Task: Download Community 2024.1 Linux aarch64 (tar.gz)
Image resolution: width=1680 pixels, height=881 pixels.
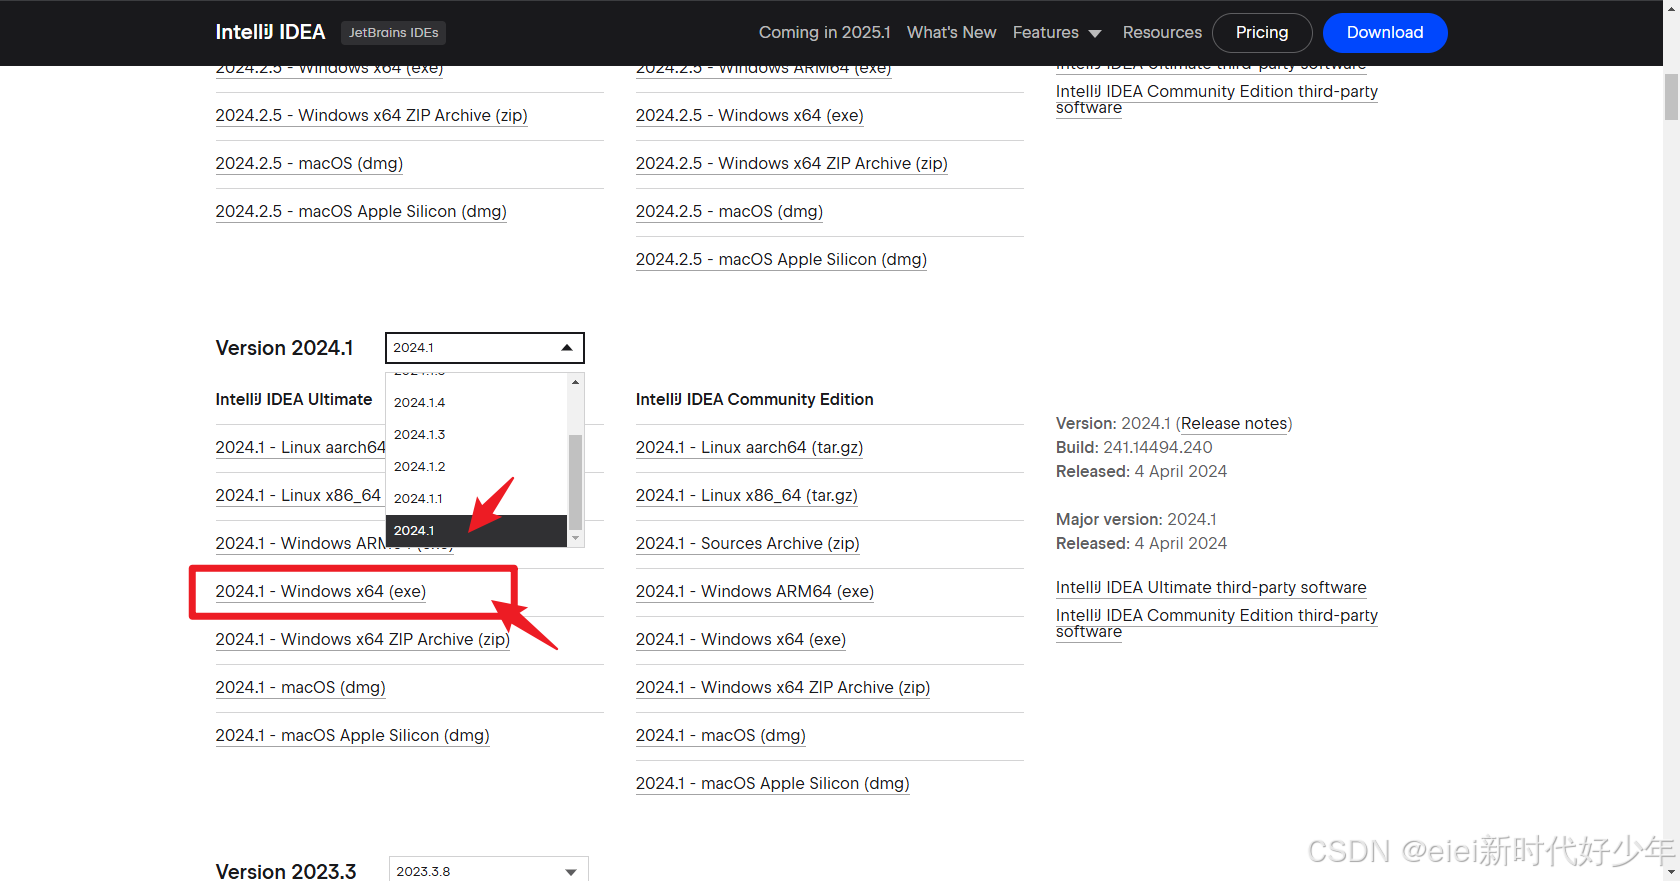Action: pyautogui.click(x=749, y=447)
